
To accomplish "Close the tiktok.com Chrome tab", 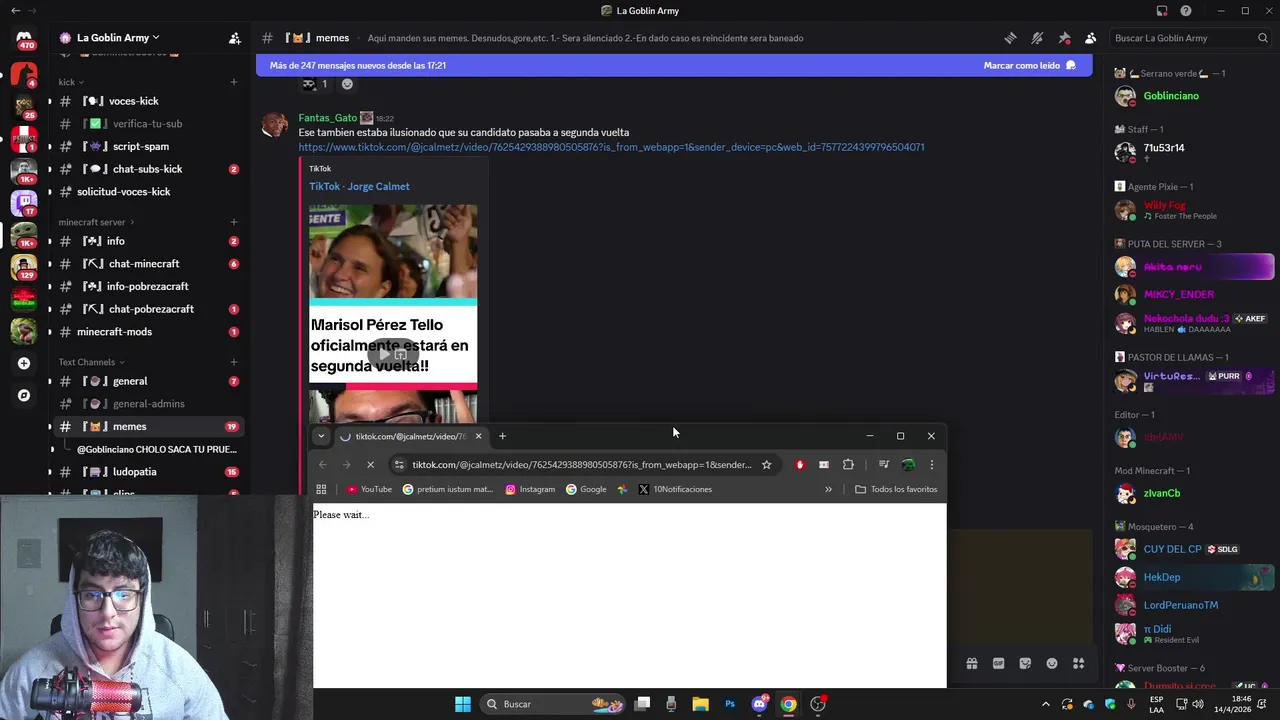I will tap(478, 436).
